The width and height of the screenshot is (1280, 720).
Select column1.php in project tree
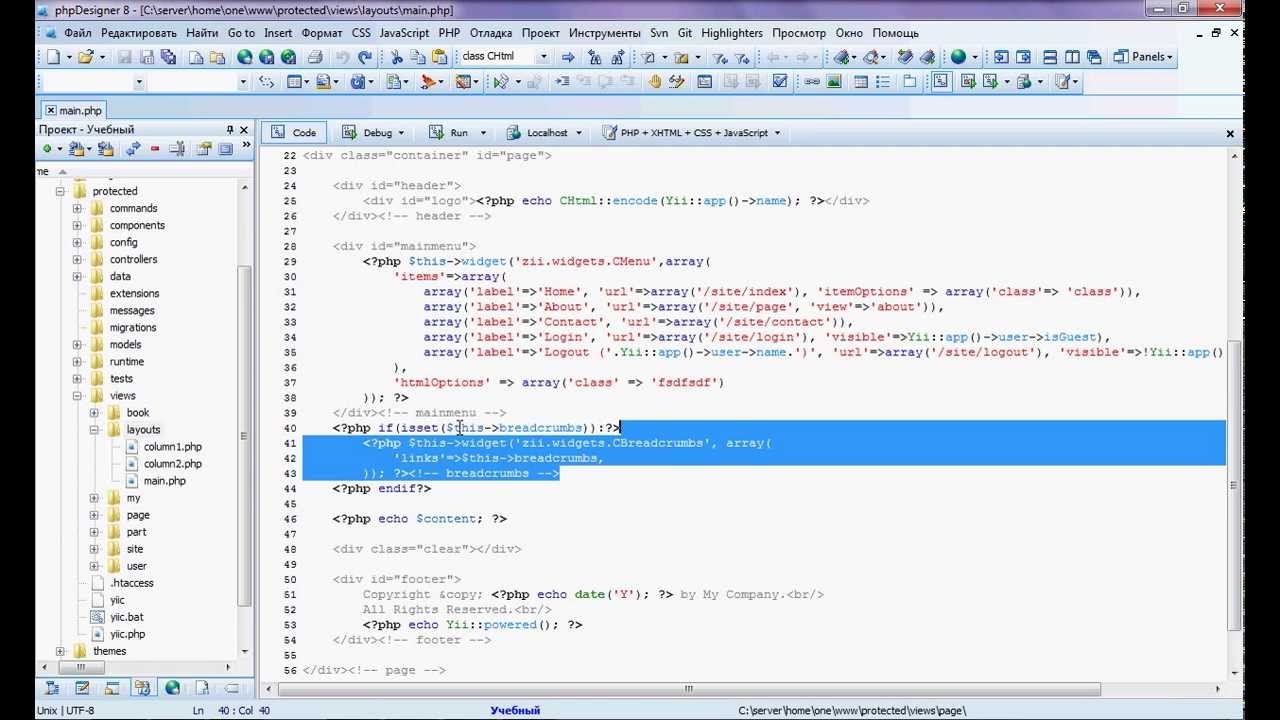pyautogui.click(x=172, y=447)
